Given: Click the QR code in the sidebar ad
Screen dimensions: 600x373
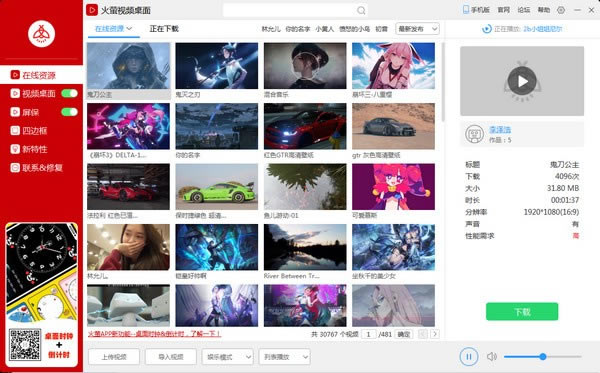Looking at the screenshot, I should 25,345.
